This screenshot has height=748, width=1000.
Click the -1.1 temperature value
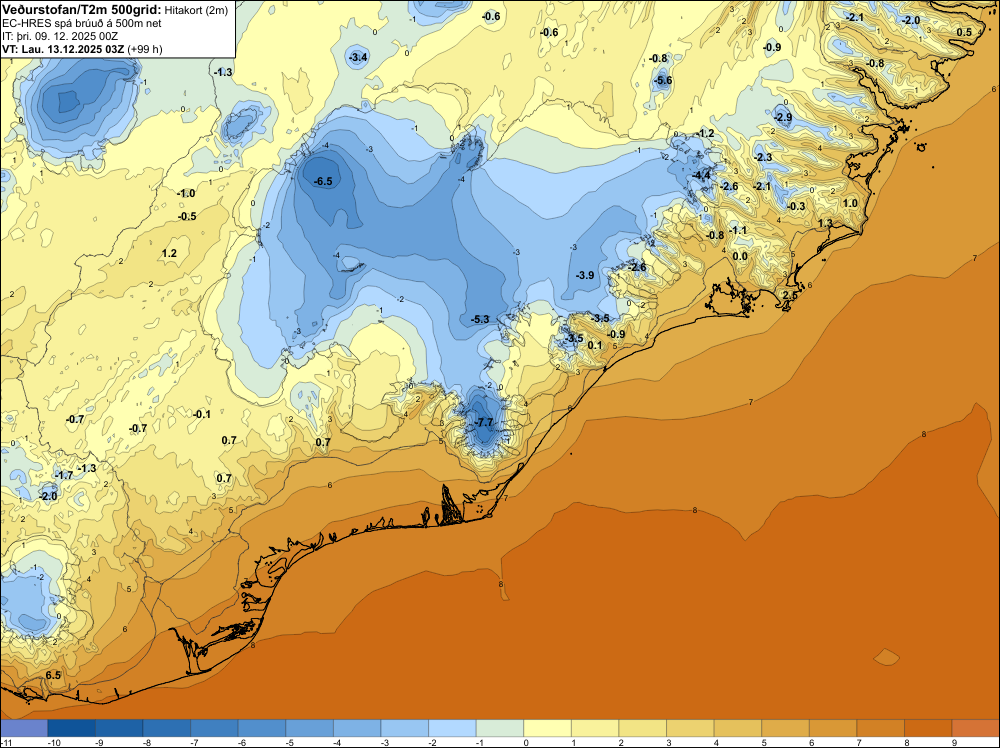[x=738, y=230]
